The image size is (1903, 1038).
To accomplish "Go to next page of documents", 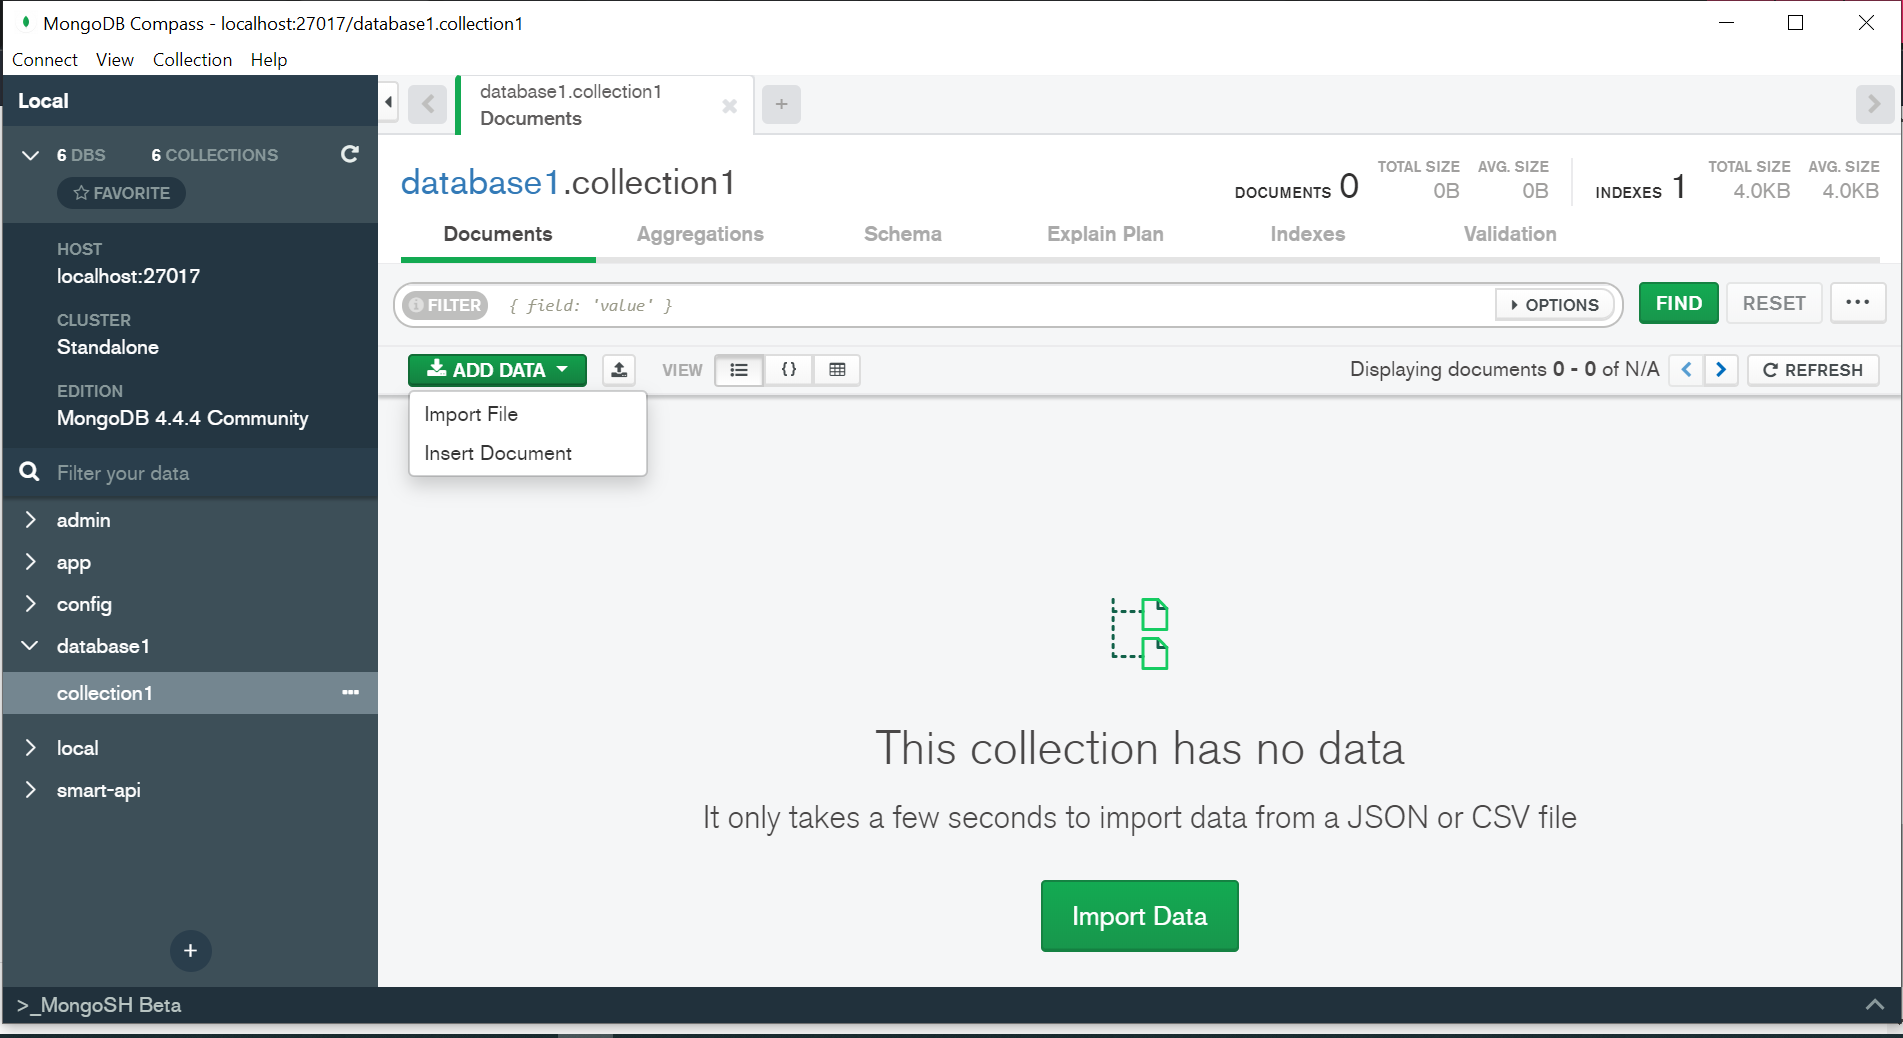I will coord(1721,370).
